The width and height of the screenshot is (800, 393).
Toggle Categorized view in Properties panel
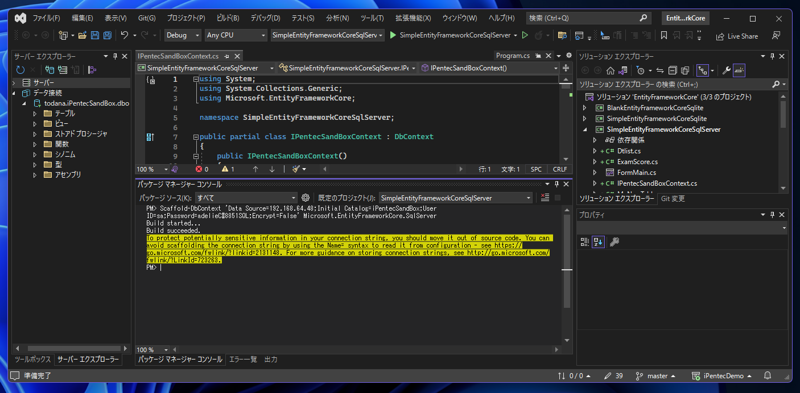585,242
